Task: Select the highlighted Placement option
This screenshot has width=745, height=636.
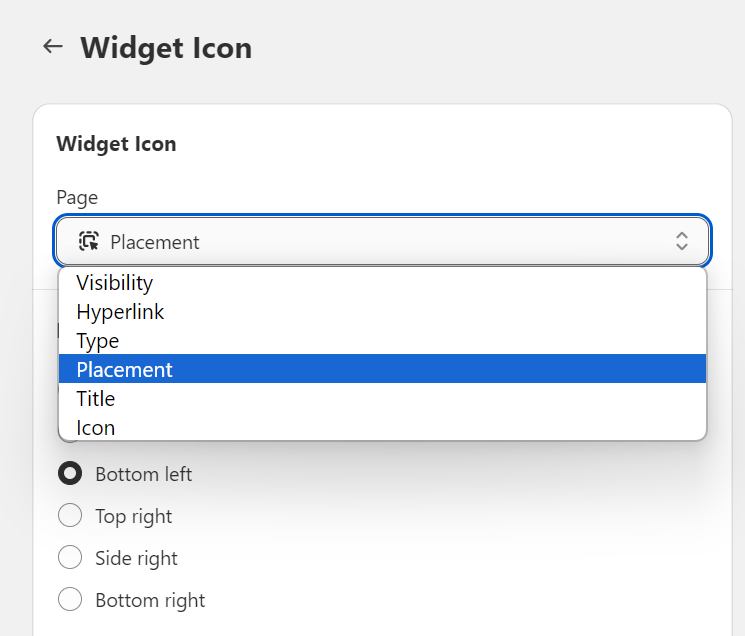Action: (x=125, y=370)
